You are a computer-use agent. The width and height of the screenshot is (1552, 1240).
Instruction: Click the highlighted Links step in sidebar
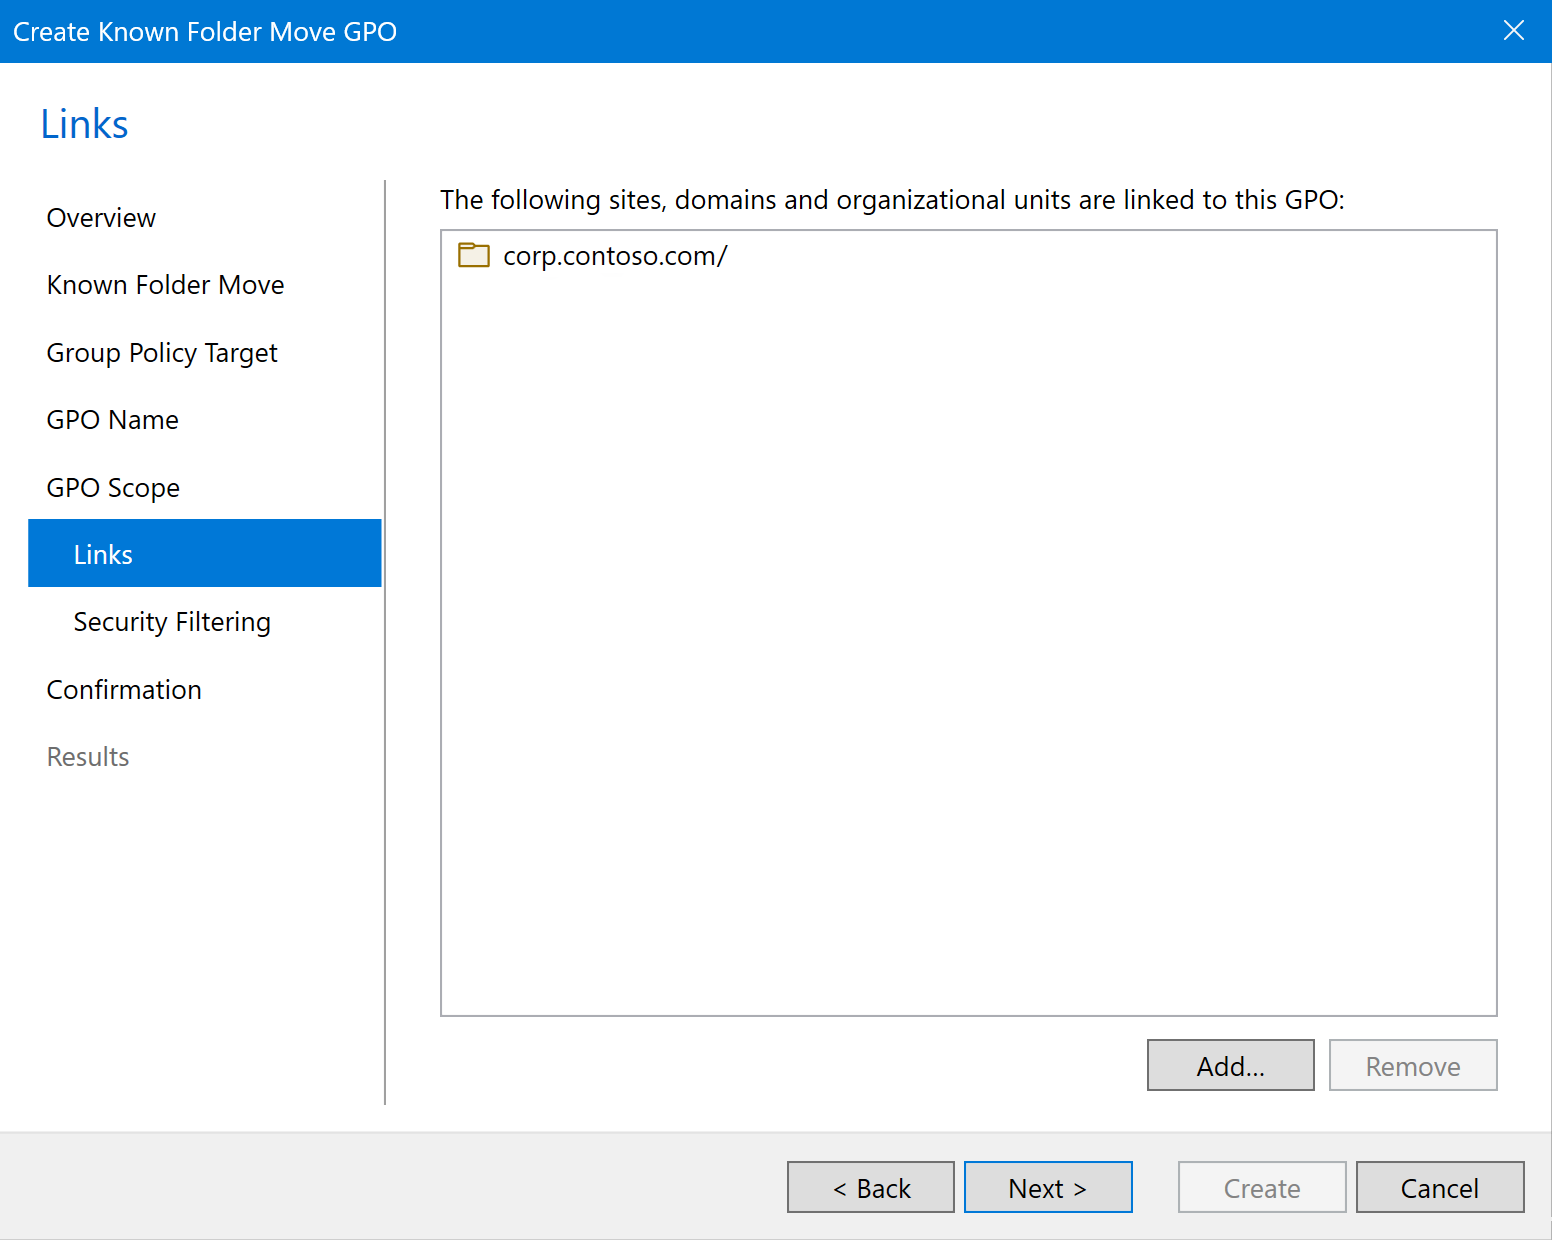pos(204,554)
